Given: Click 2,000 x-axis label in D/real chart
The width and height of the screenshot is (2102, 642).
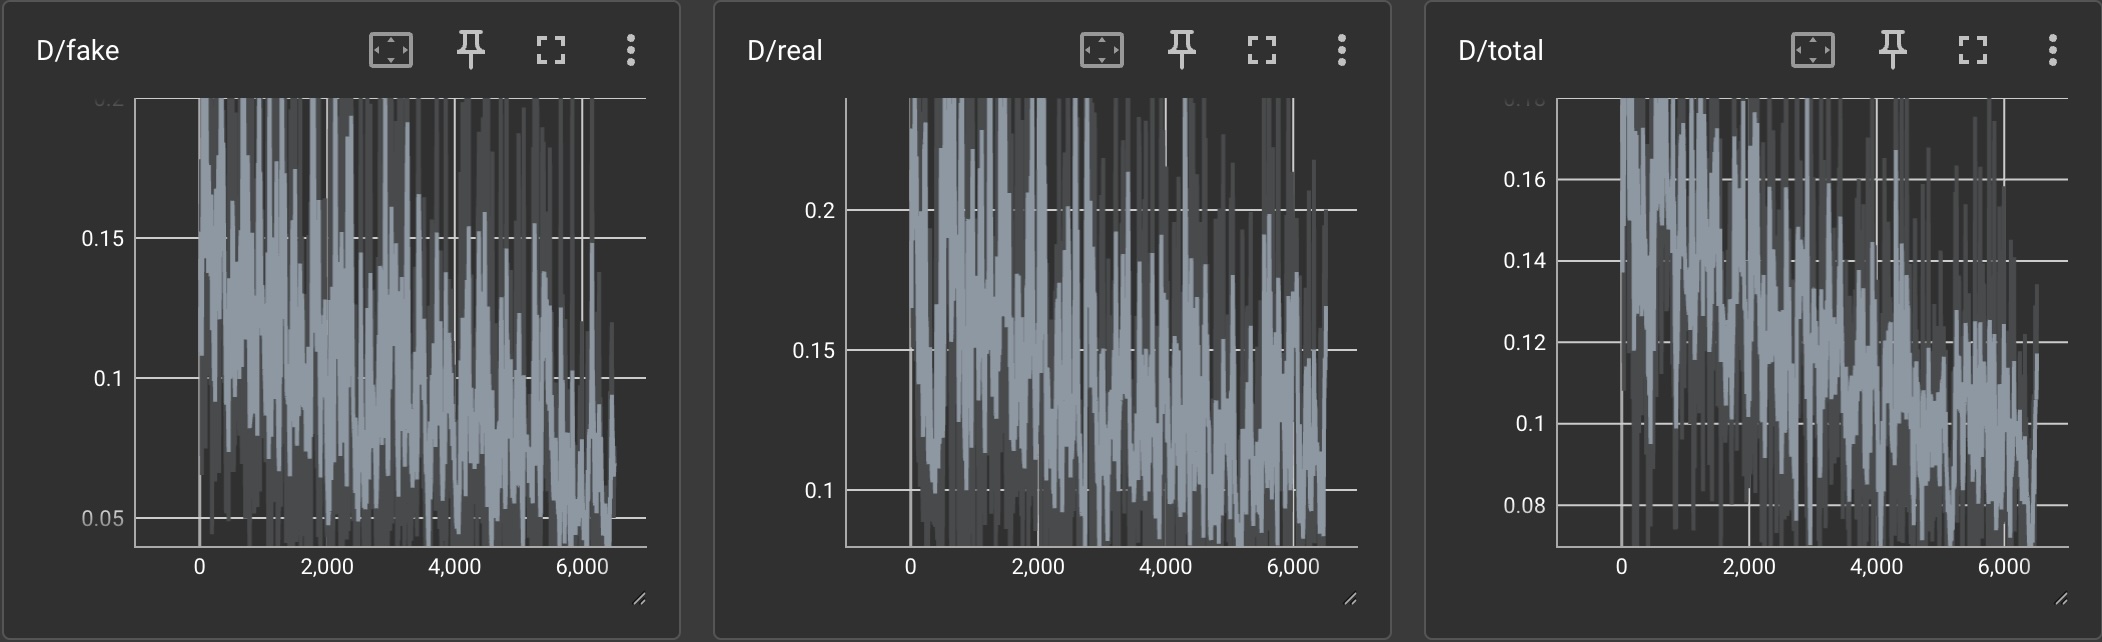Looking at the screenshot, I should 1038,567.
